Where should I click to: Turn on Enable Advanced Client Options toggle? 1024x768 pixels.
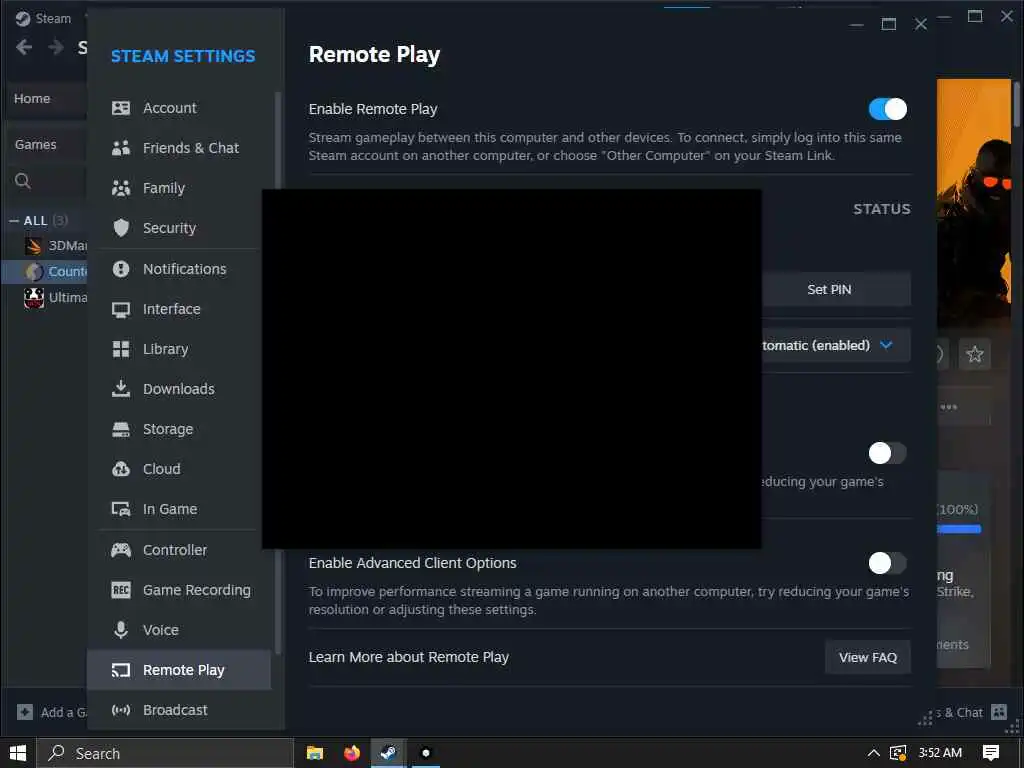[x=888, y=563]
